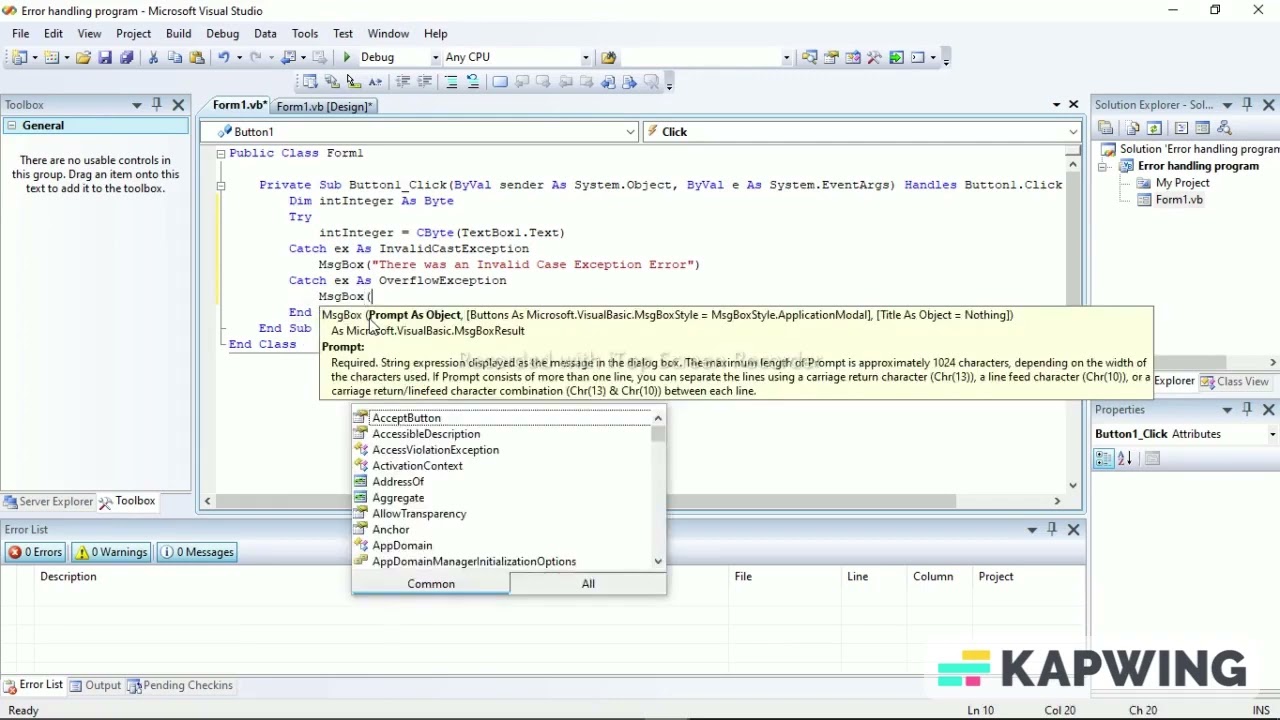Open the Button1 class name dropdown
The width and height of the screenshot is (1280, 720).
pyautogui.click(x=630, y=131)
